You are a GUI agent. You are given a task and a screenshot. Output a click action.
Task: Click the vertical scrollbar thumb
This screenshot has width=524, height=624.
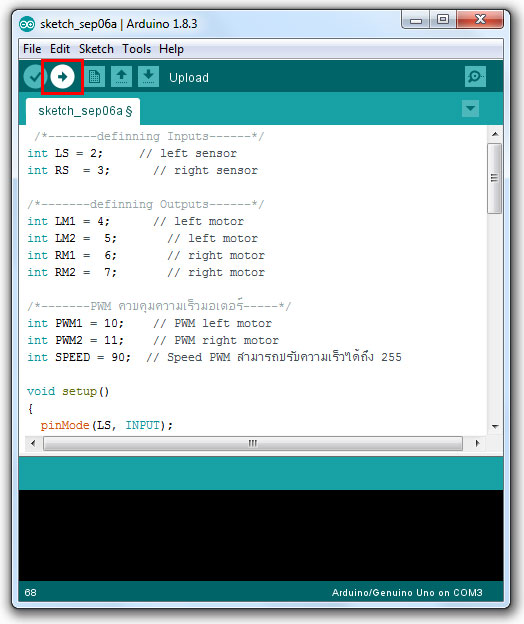495,178
